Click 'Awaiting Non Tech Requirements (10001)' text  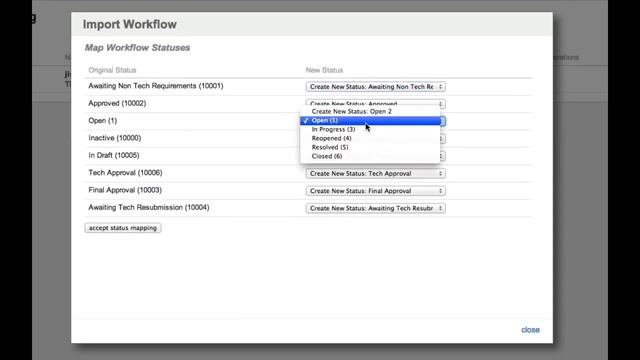point(156,86)
